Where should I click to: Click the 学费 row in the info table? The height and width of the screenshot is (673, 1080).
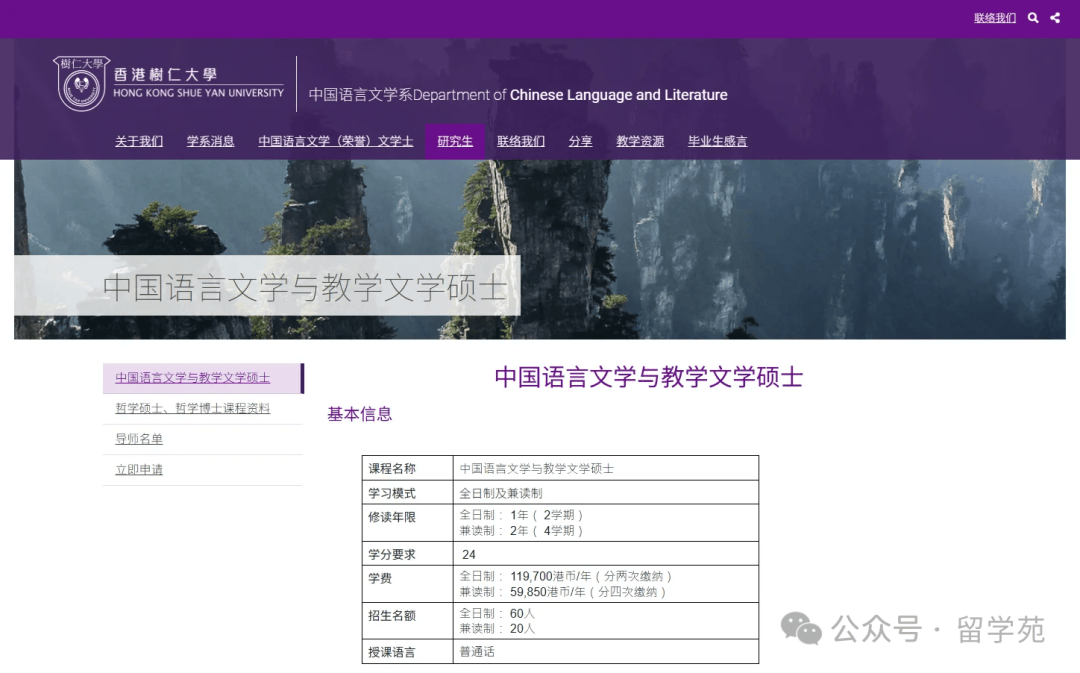coord(560,584)
